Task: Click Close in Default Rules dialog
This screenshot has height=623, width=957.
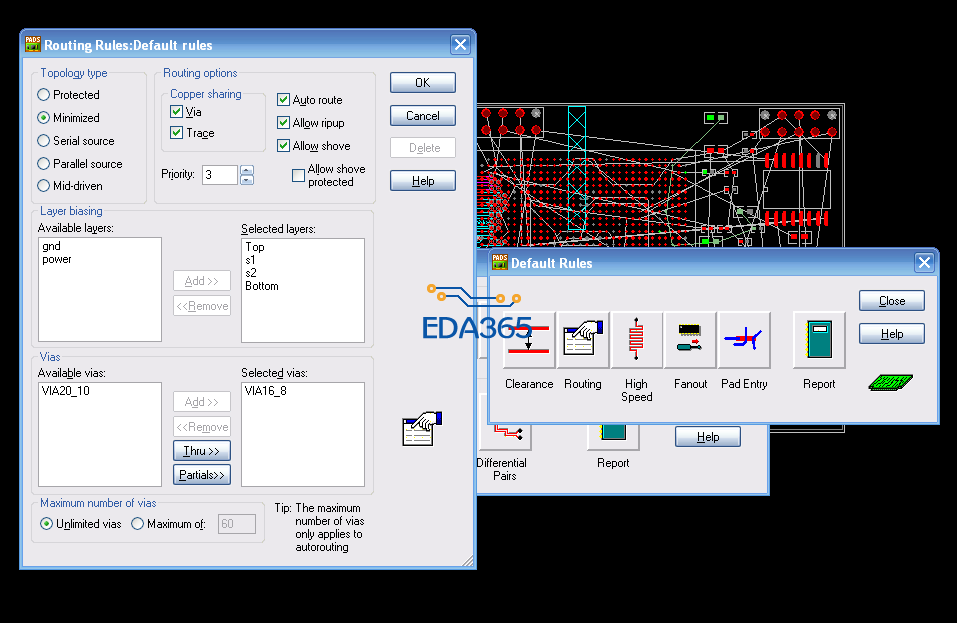Action: pyautogui.click(x=892, y=301)
